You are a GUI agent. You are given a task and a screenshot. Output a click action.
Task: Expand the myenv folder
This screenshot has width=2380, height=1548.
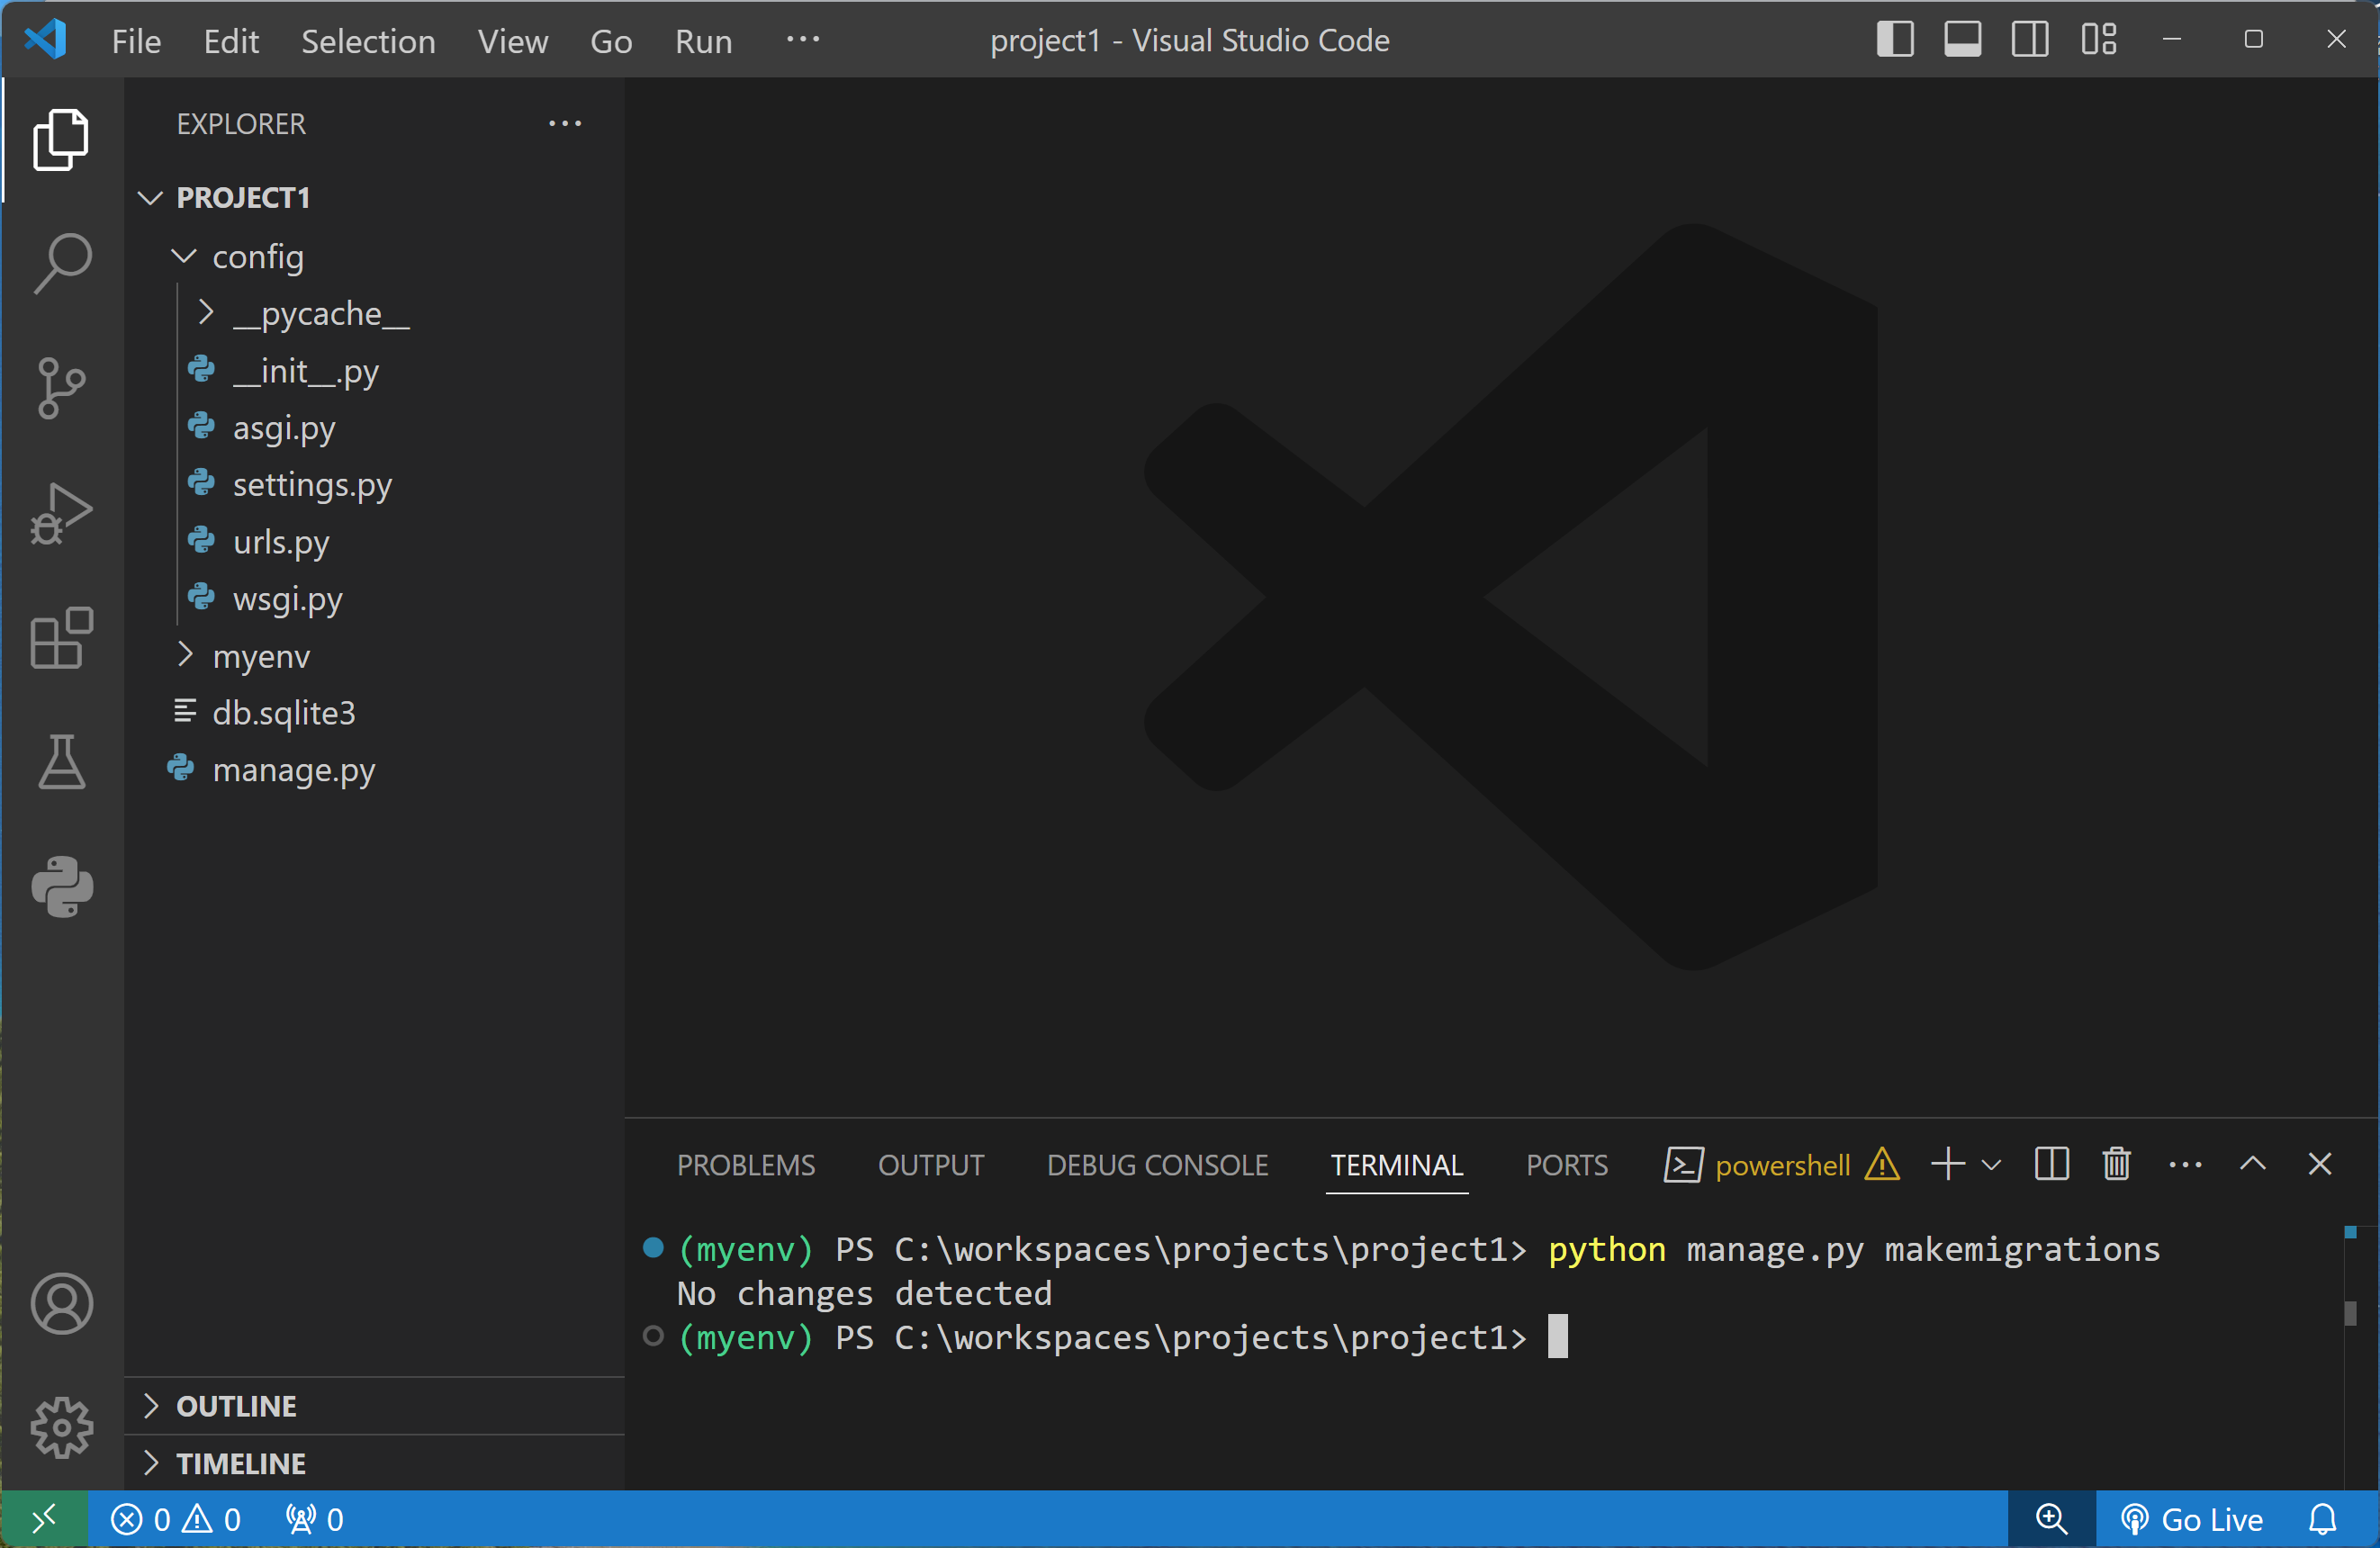[260, 656]
